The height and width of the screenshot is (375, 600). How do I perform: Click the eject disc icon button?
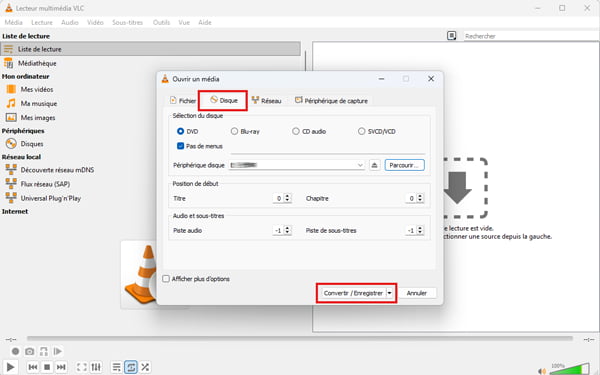point(375,165)
